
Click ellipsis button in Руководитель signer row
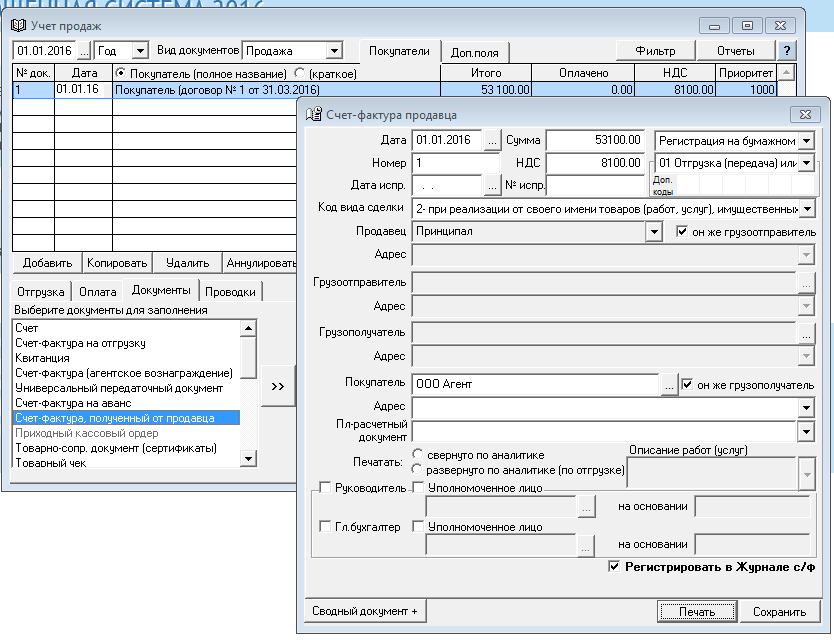tap(586, 507)
